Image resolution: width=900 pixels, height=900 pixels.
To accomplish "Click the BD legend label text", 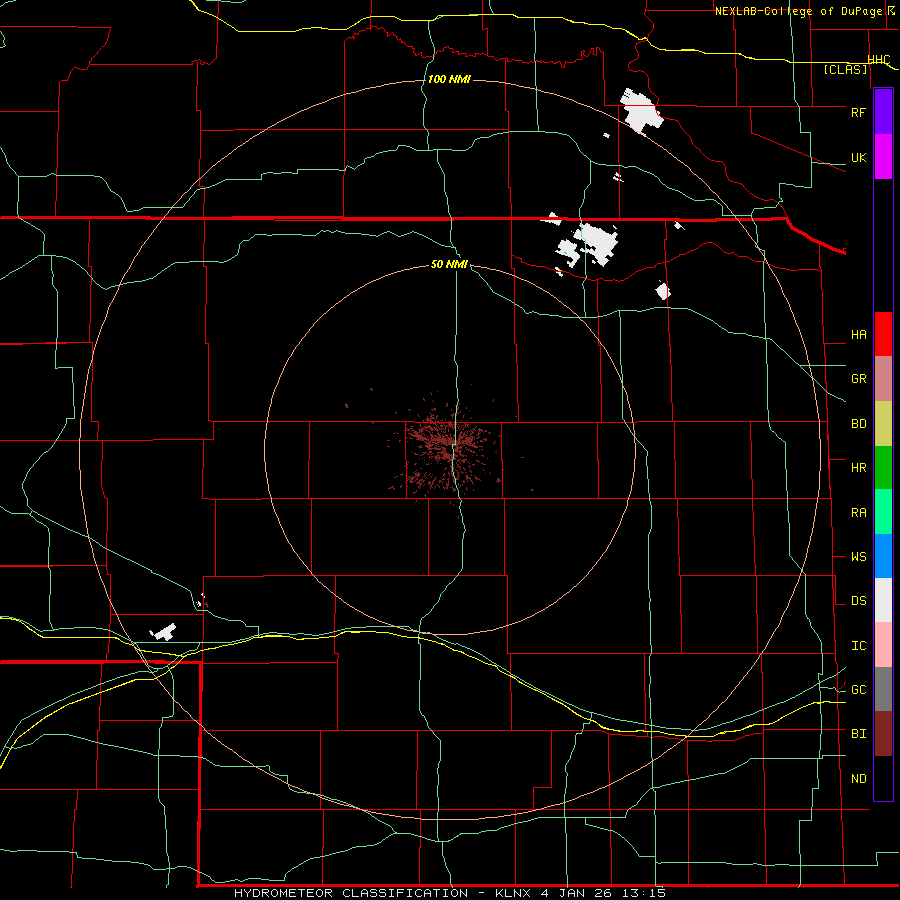I will pos(858,424).
